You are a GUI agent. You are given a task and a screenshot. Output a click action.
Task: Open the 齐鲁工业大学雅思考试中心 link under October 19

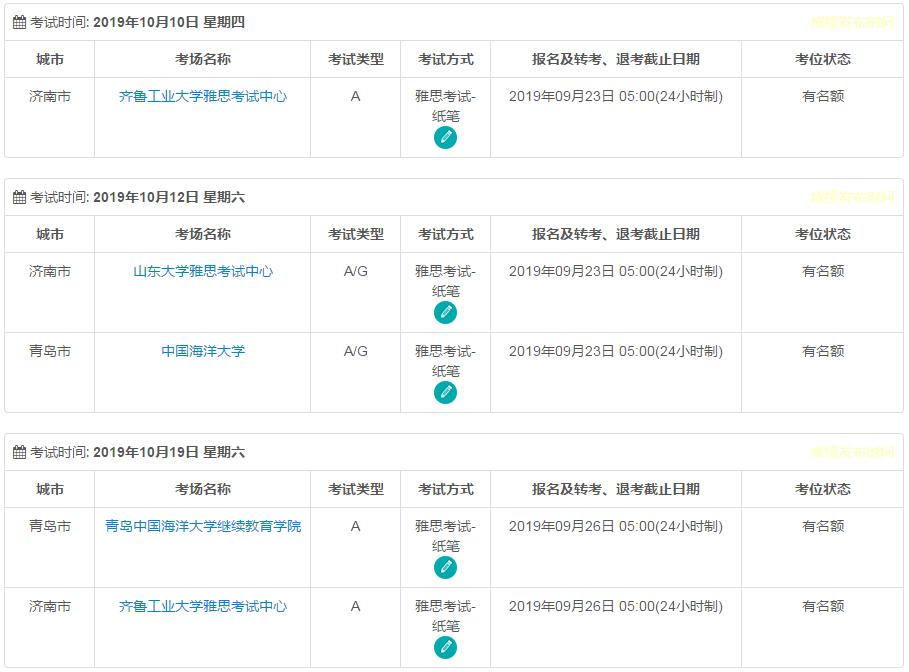[x=203, y=607]
